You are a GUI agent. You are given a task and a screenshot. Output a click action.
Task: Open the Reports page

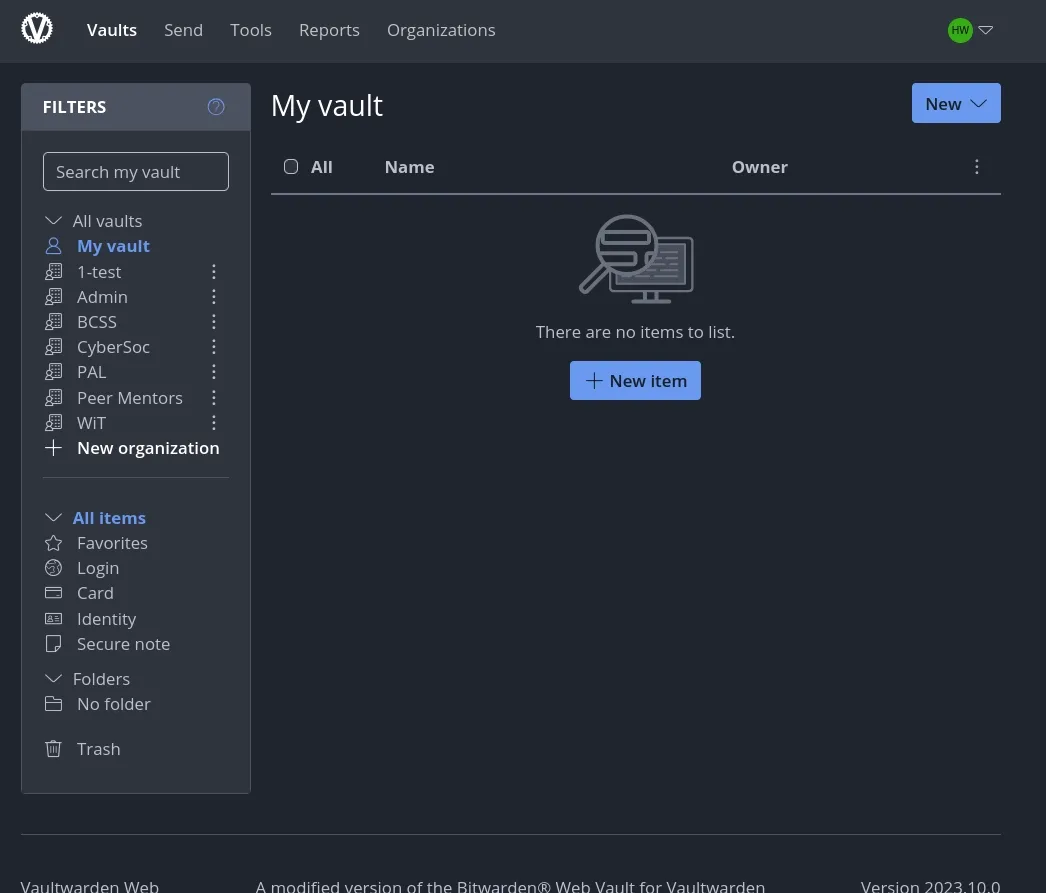[329, 30]
